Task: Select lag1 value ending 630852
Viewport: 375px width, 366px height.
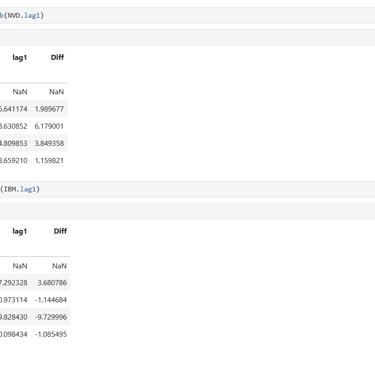Action: pos(14,126)
